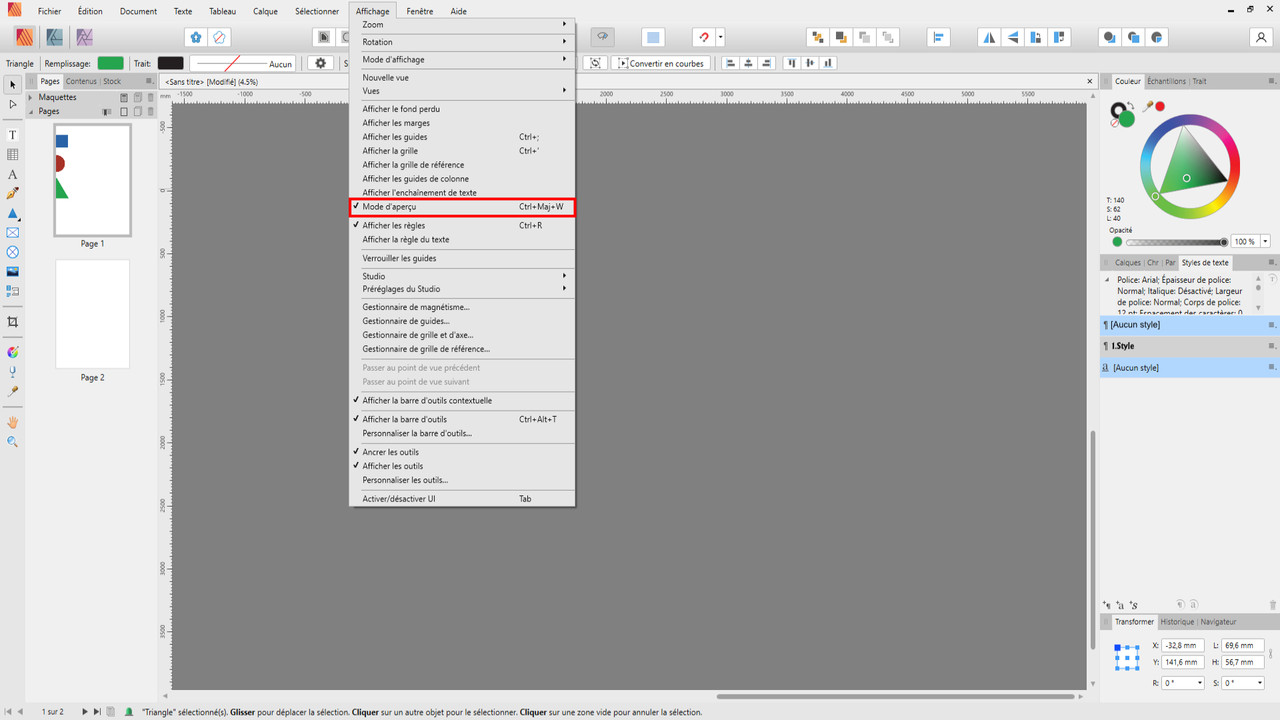Enable Afficher les marges
Image resolution: width=1280 pixels, height=720 pixels.
(462, 123)
